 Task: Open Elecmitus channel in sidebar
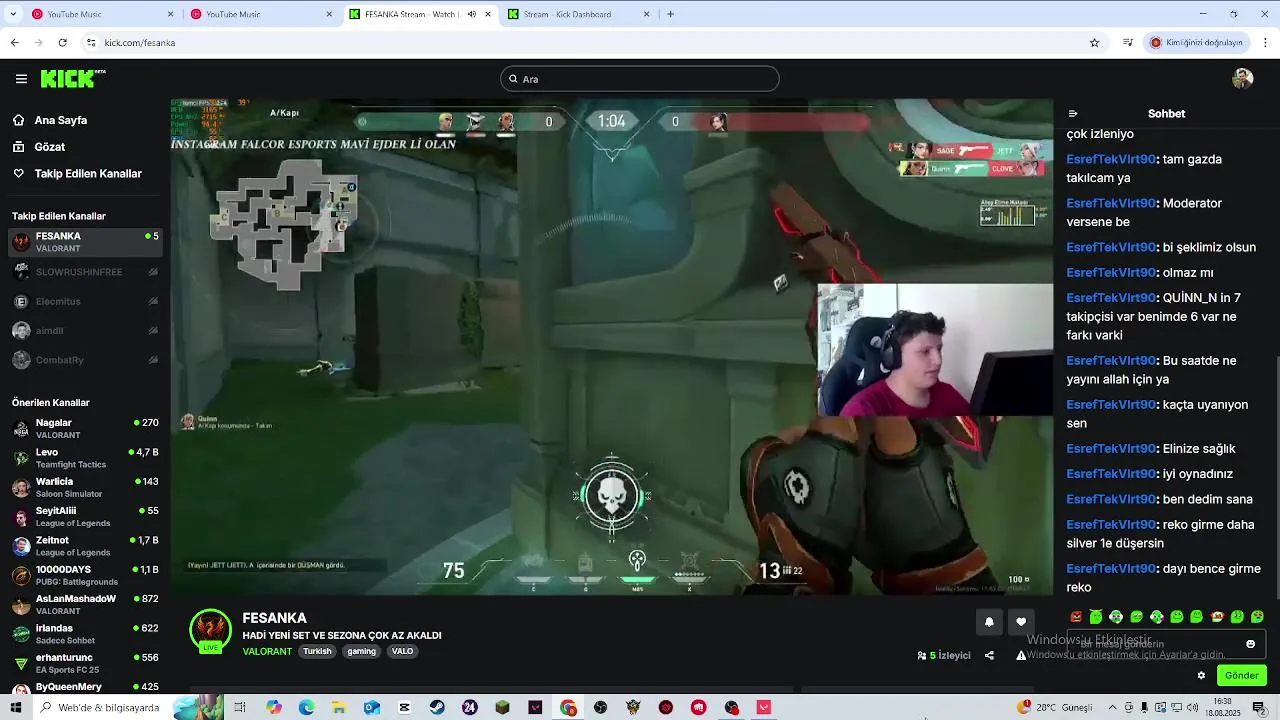85,301
